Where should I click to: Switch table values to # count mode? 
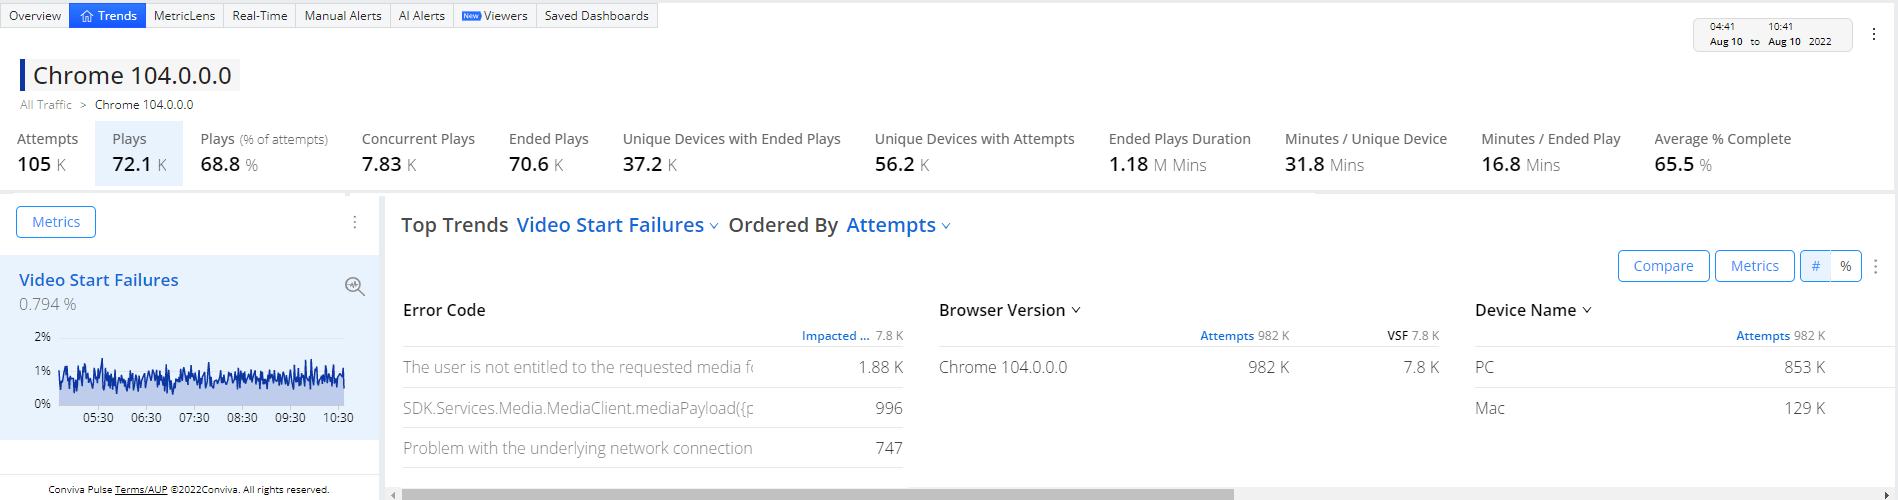(1815, 266)
